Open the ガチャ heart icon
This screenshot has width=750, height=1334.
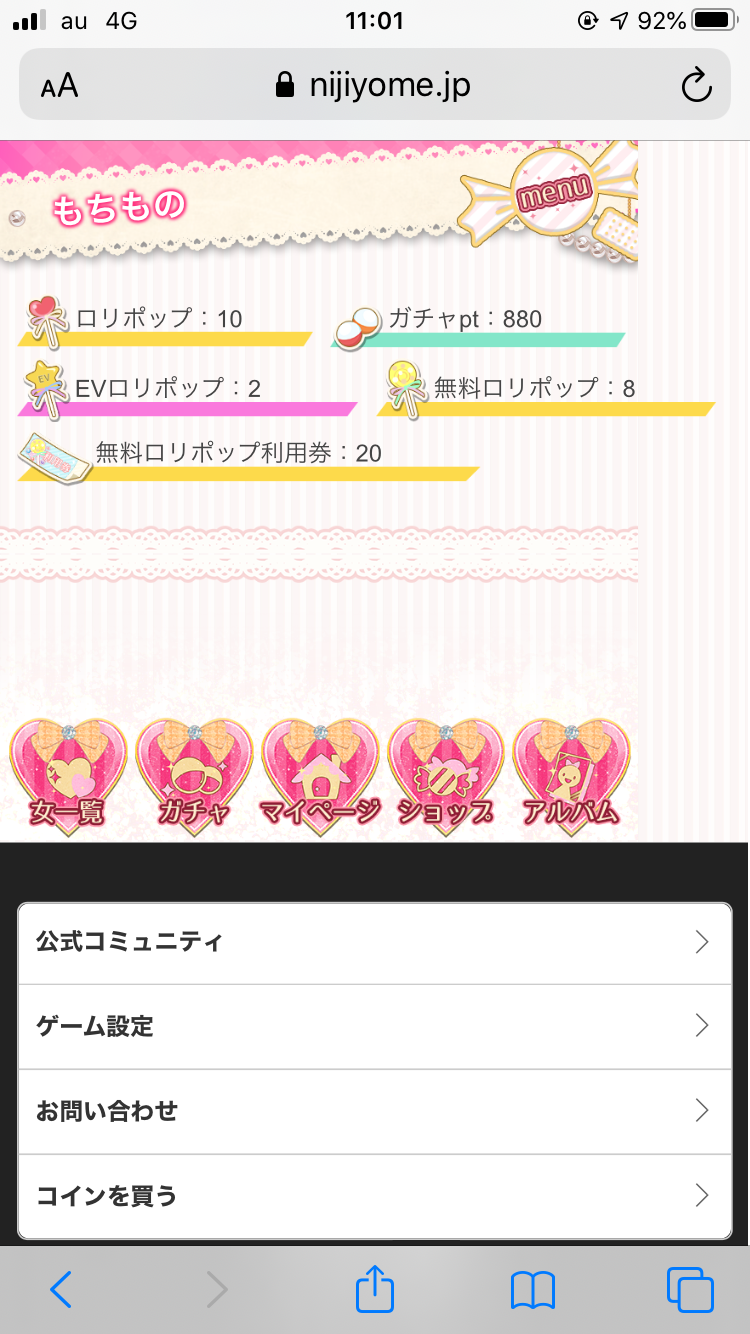[194, 774]
